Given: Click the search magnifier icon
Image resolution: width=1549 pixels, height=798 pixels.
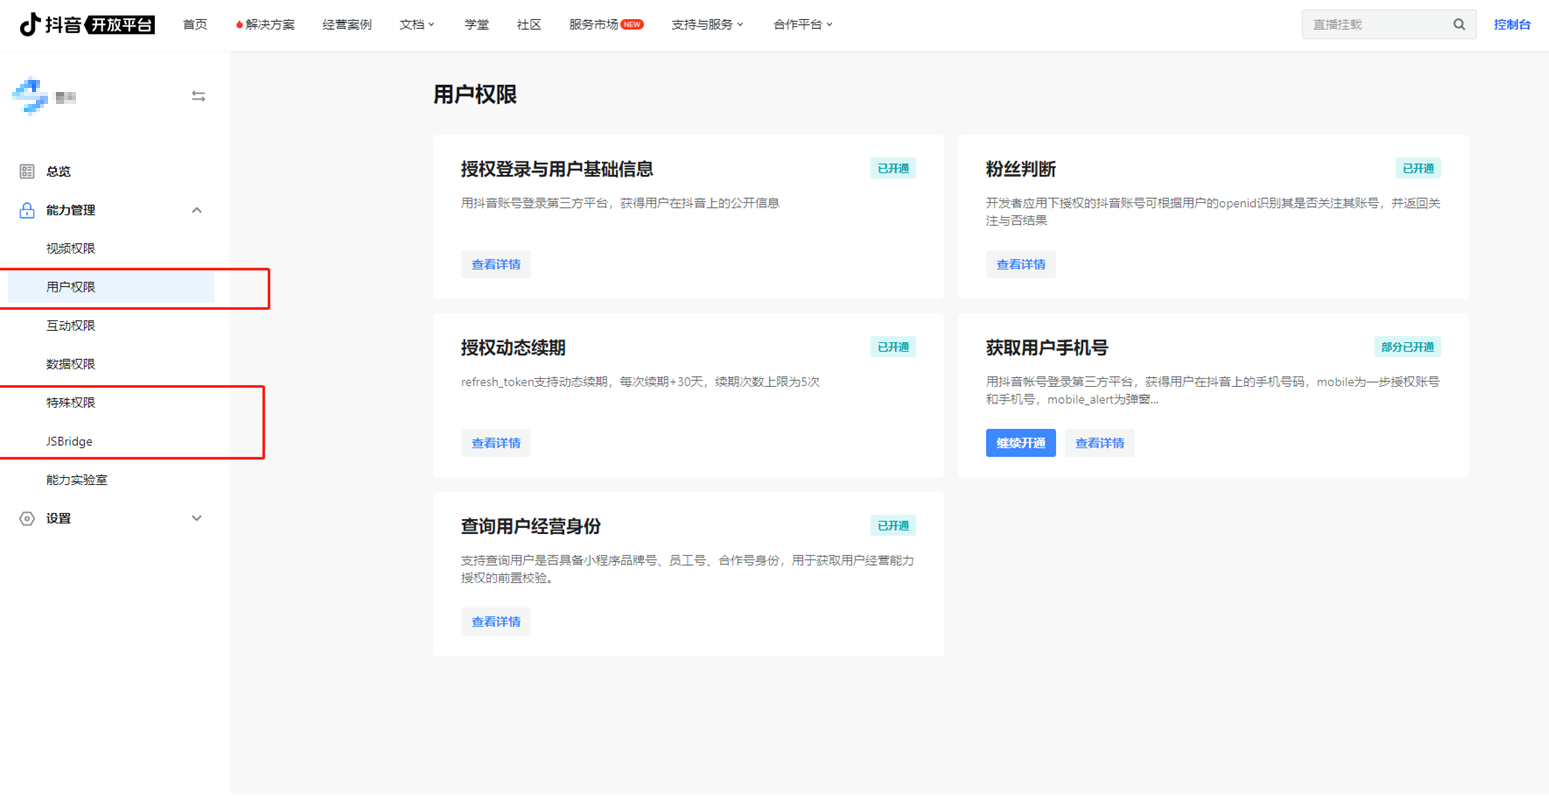Looking at the screenshot, I should [1459, 25].
